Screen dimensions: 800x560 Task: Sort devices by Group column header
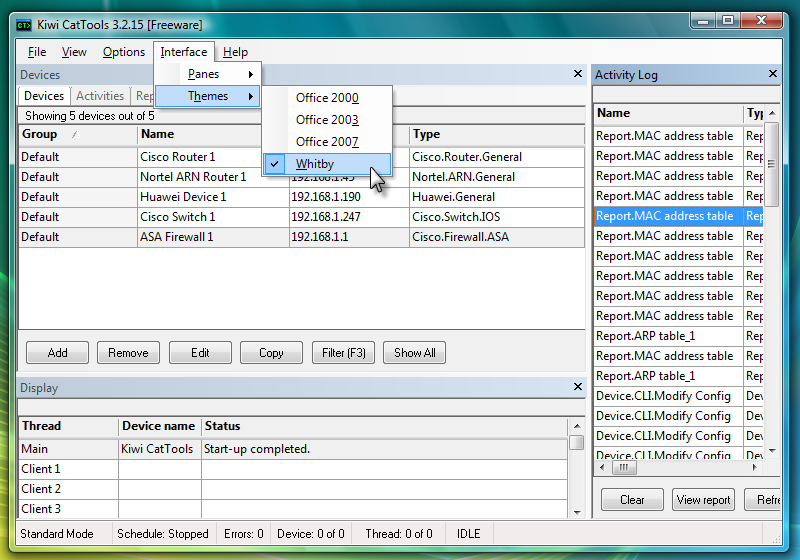click(78, 135)
